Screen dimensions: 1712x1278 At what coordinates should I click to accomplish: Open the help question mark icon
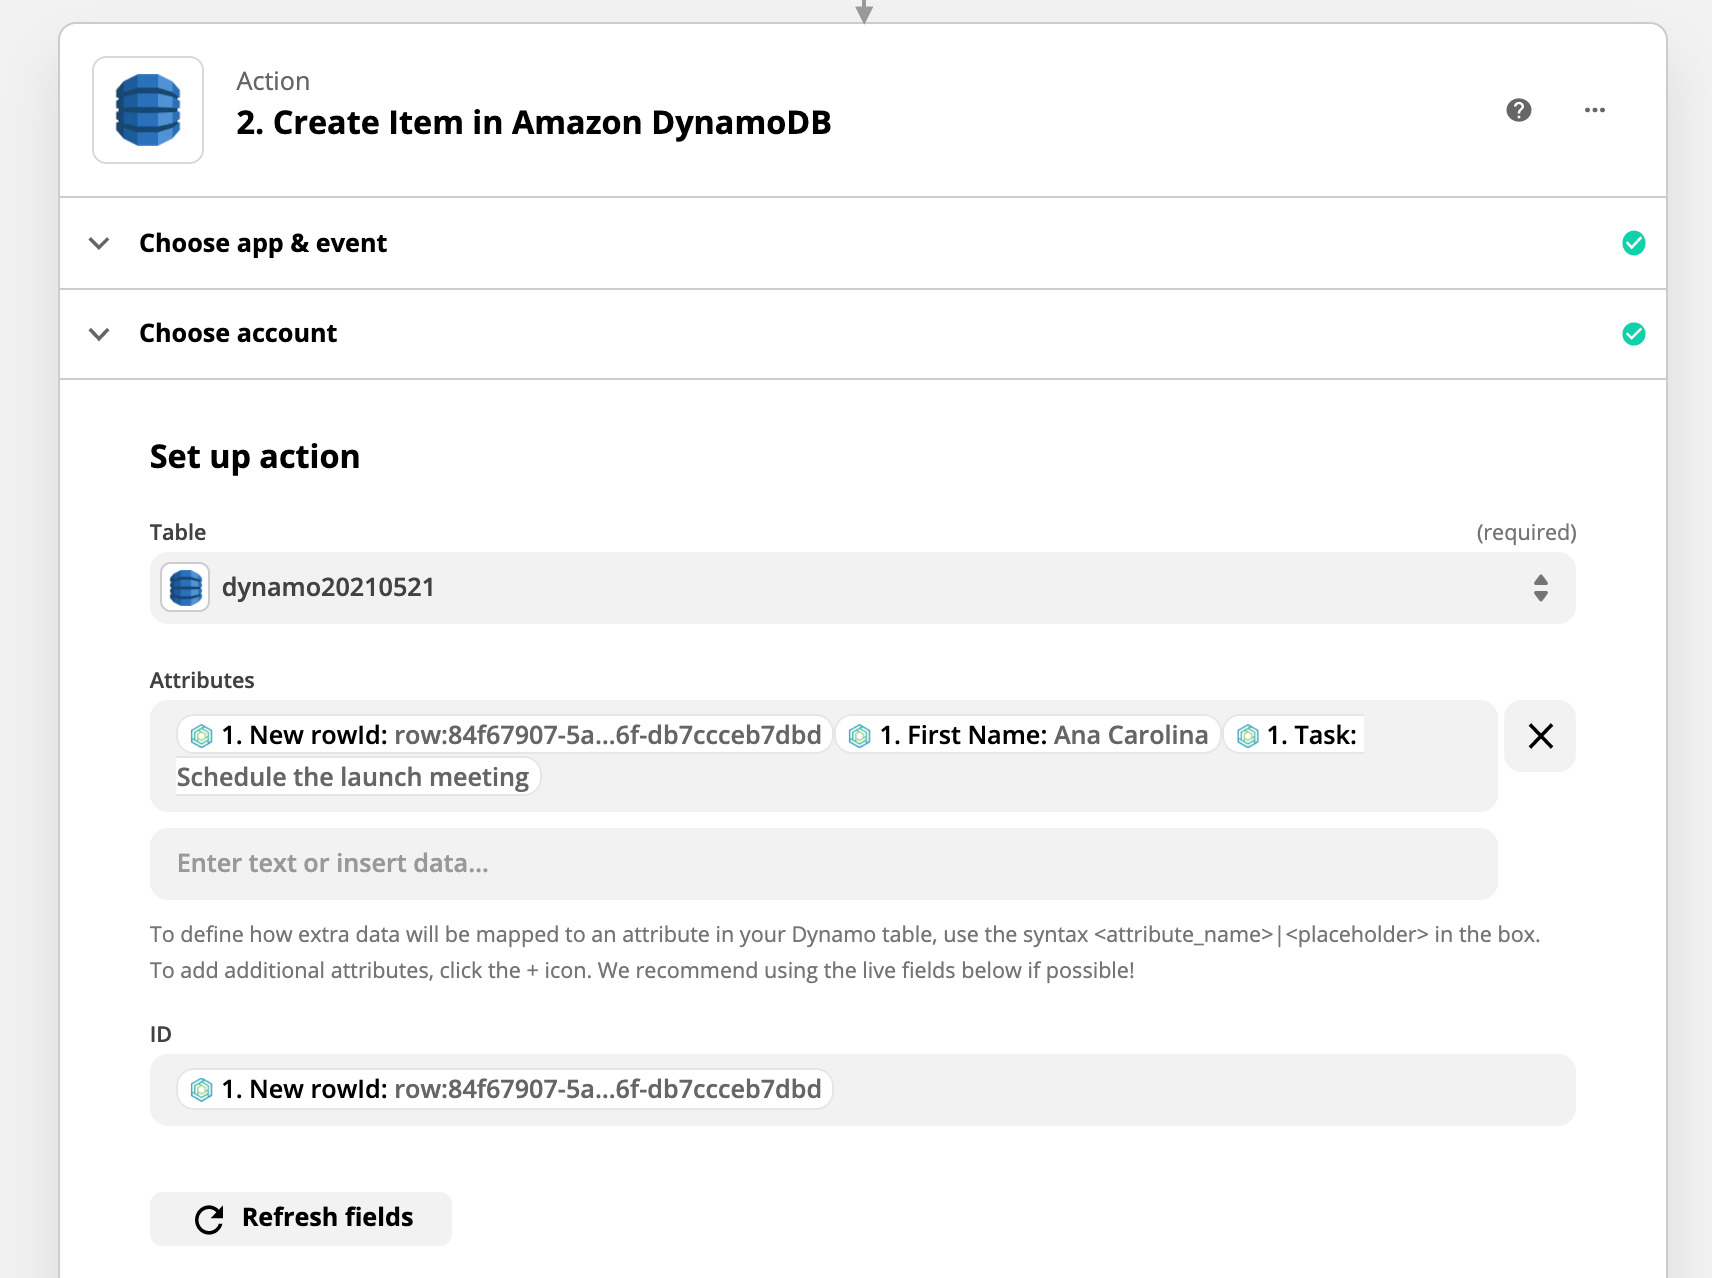1518,110
